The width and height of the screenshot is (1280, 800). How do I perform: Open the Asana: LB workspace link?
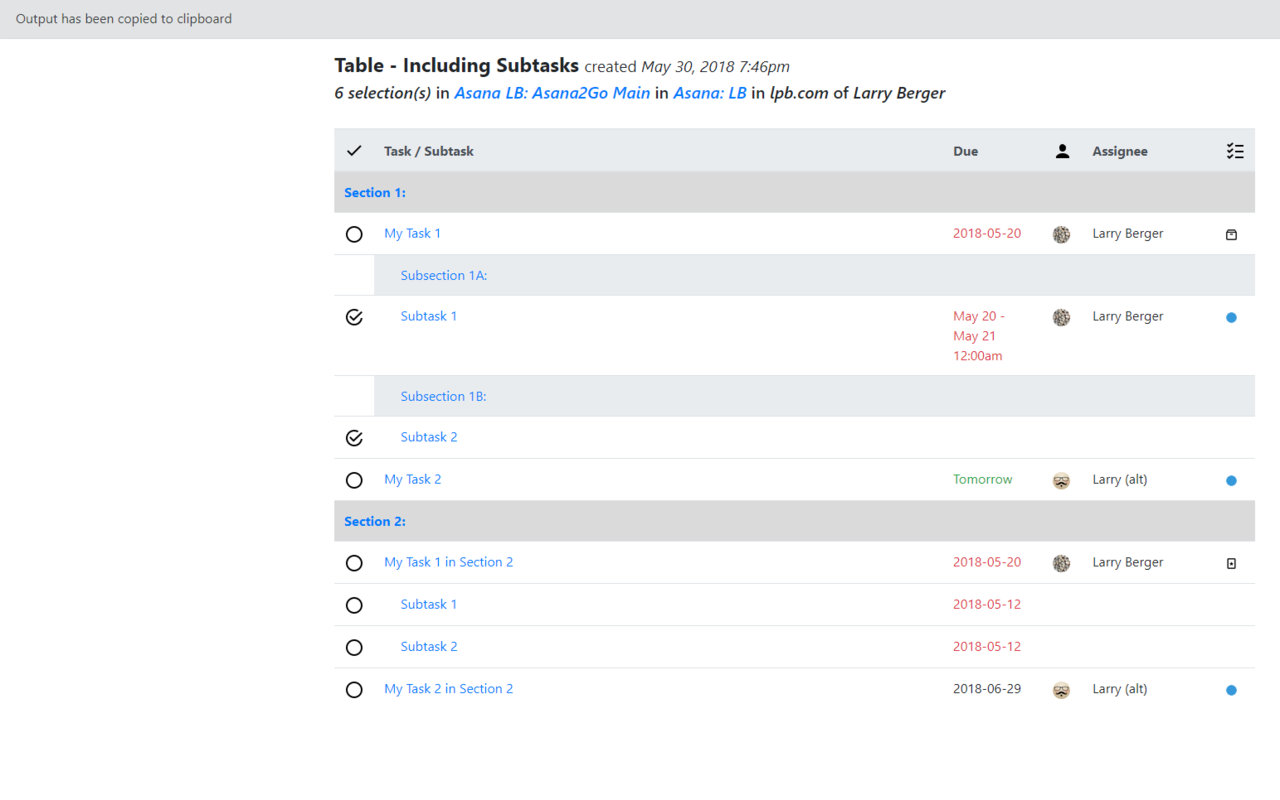coord(710,93)
